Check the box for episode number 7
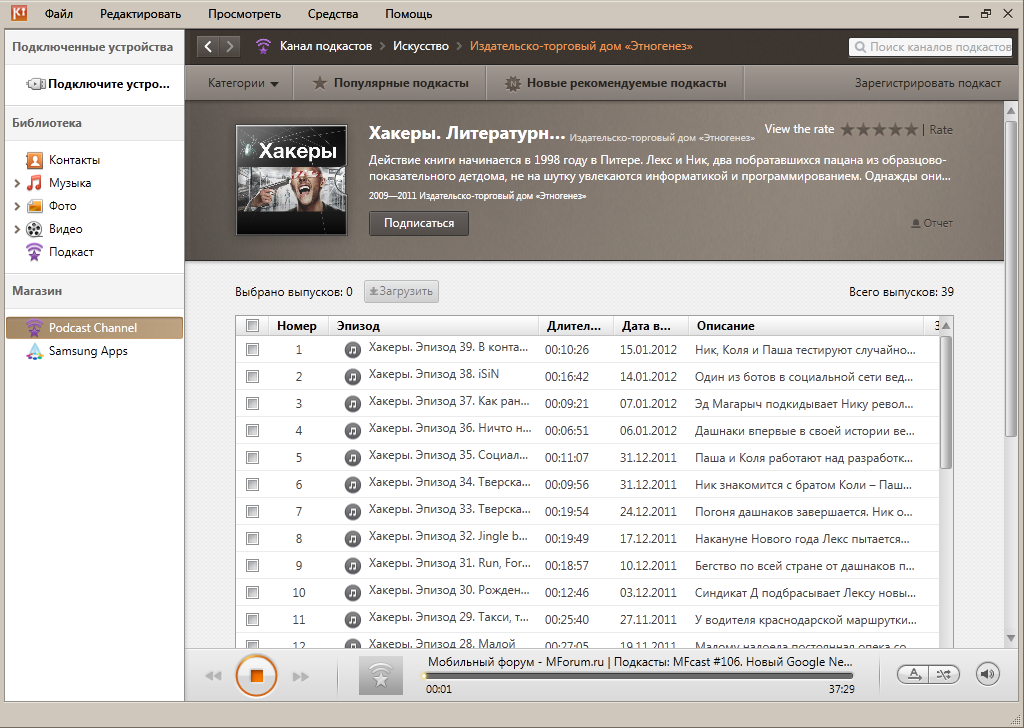The image size is (1024, 728). click(252, 512)
